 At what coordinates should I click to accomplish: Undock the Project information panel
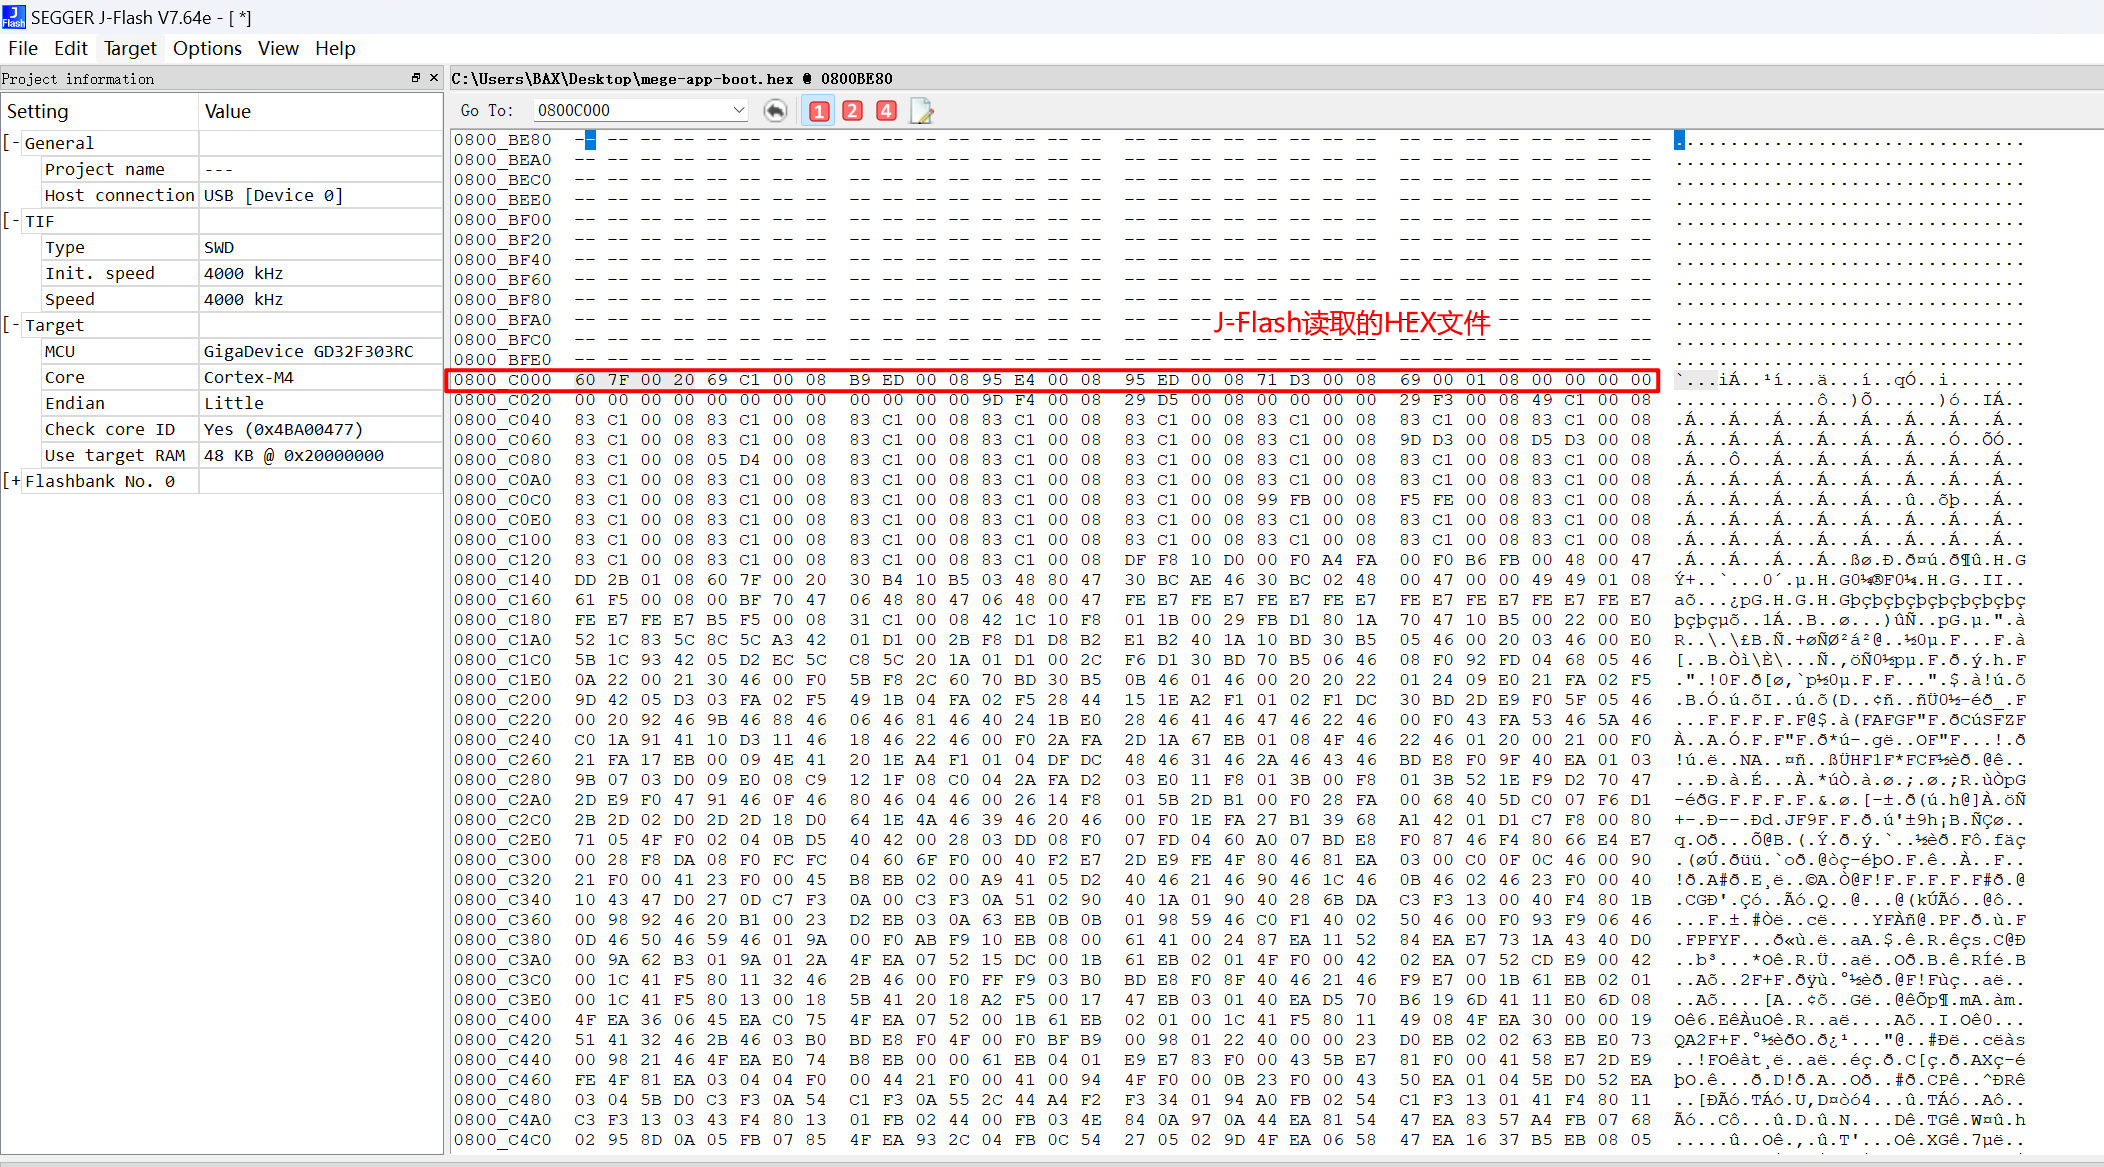(416, 78)
